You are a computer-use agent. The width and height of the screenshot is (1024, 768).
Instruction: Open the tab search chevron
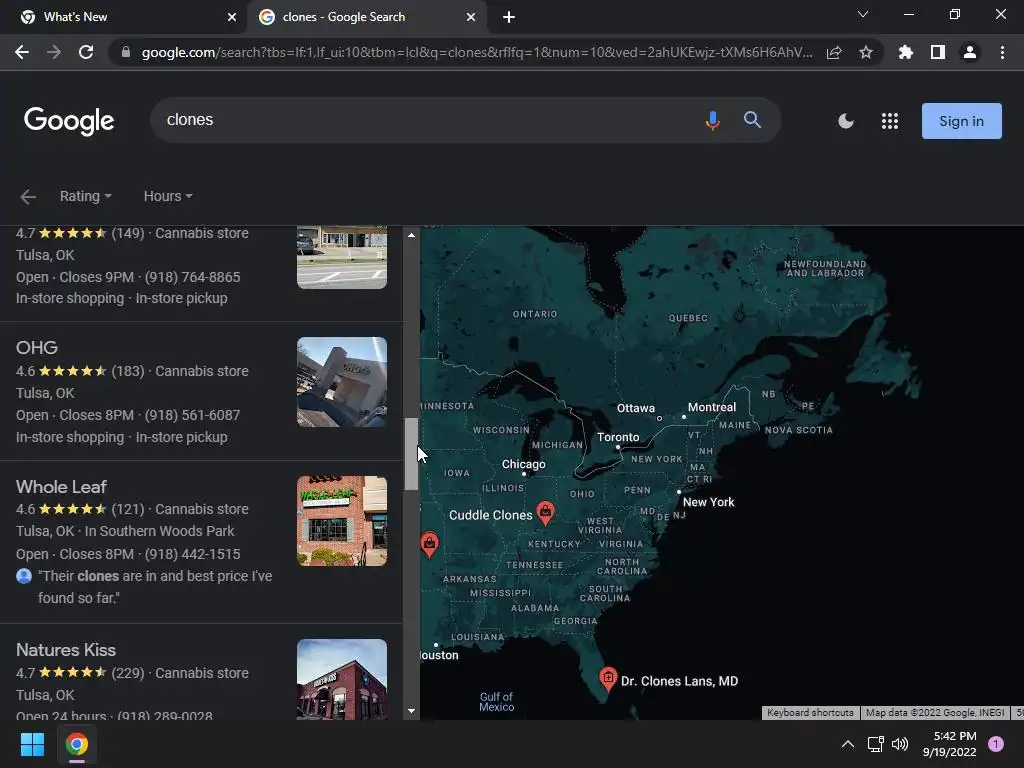point(863,14)
